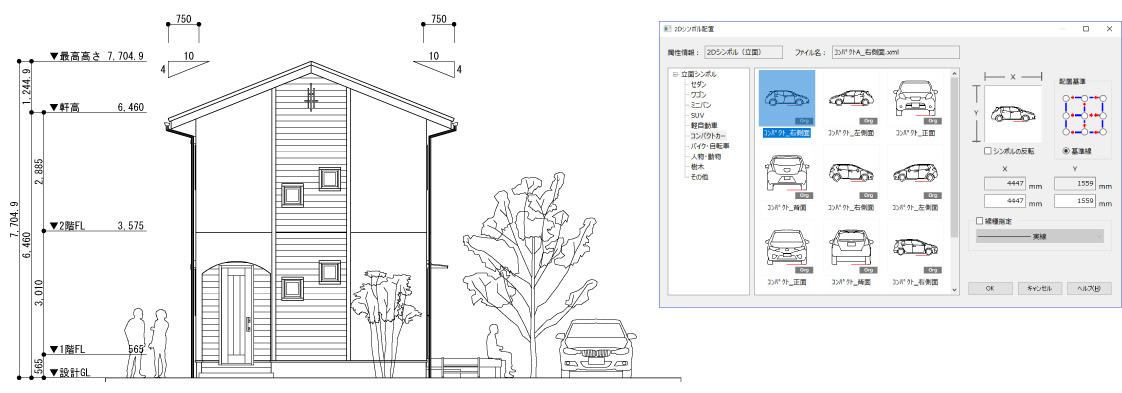Click the editable X size field

pos(1006,201)
